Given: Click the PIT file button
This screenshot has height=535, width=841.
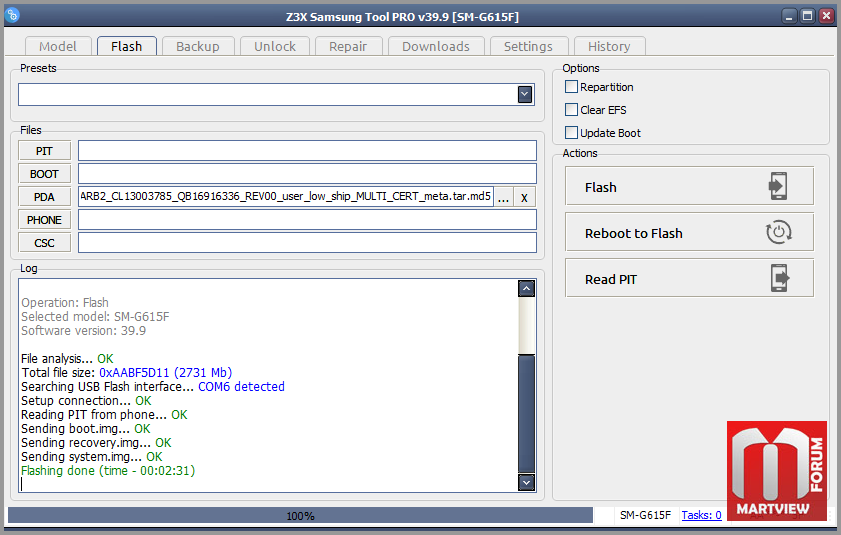Looking at the screenshot, I should coord(45,151).
